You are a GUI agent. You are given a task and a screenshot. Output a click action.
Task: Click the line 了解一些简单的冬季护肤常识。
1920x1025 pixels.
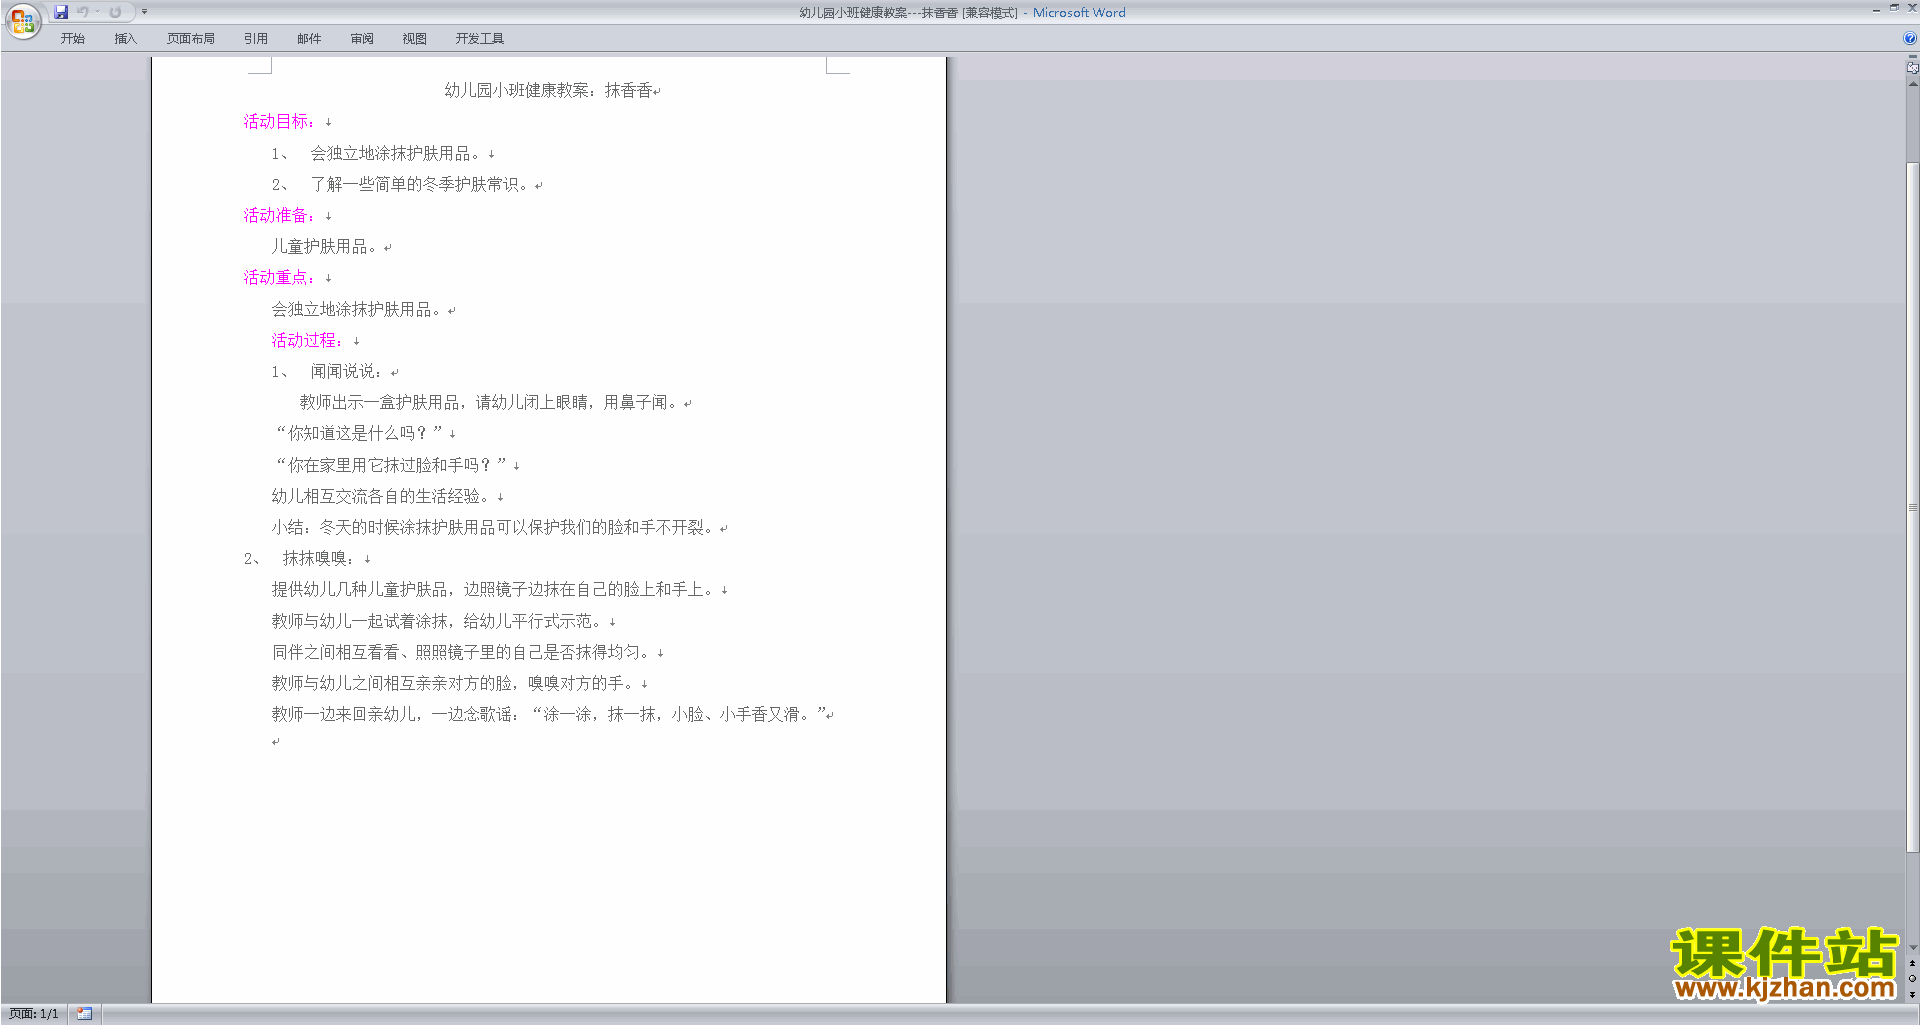pyautogui.click(x=420, y=185)
